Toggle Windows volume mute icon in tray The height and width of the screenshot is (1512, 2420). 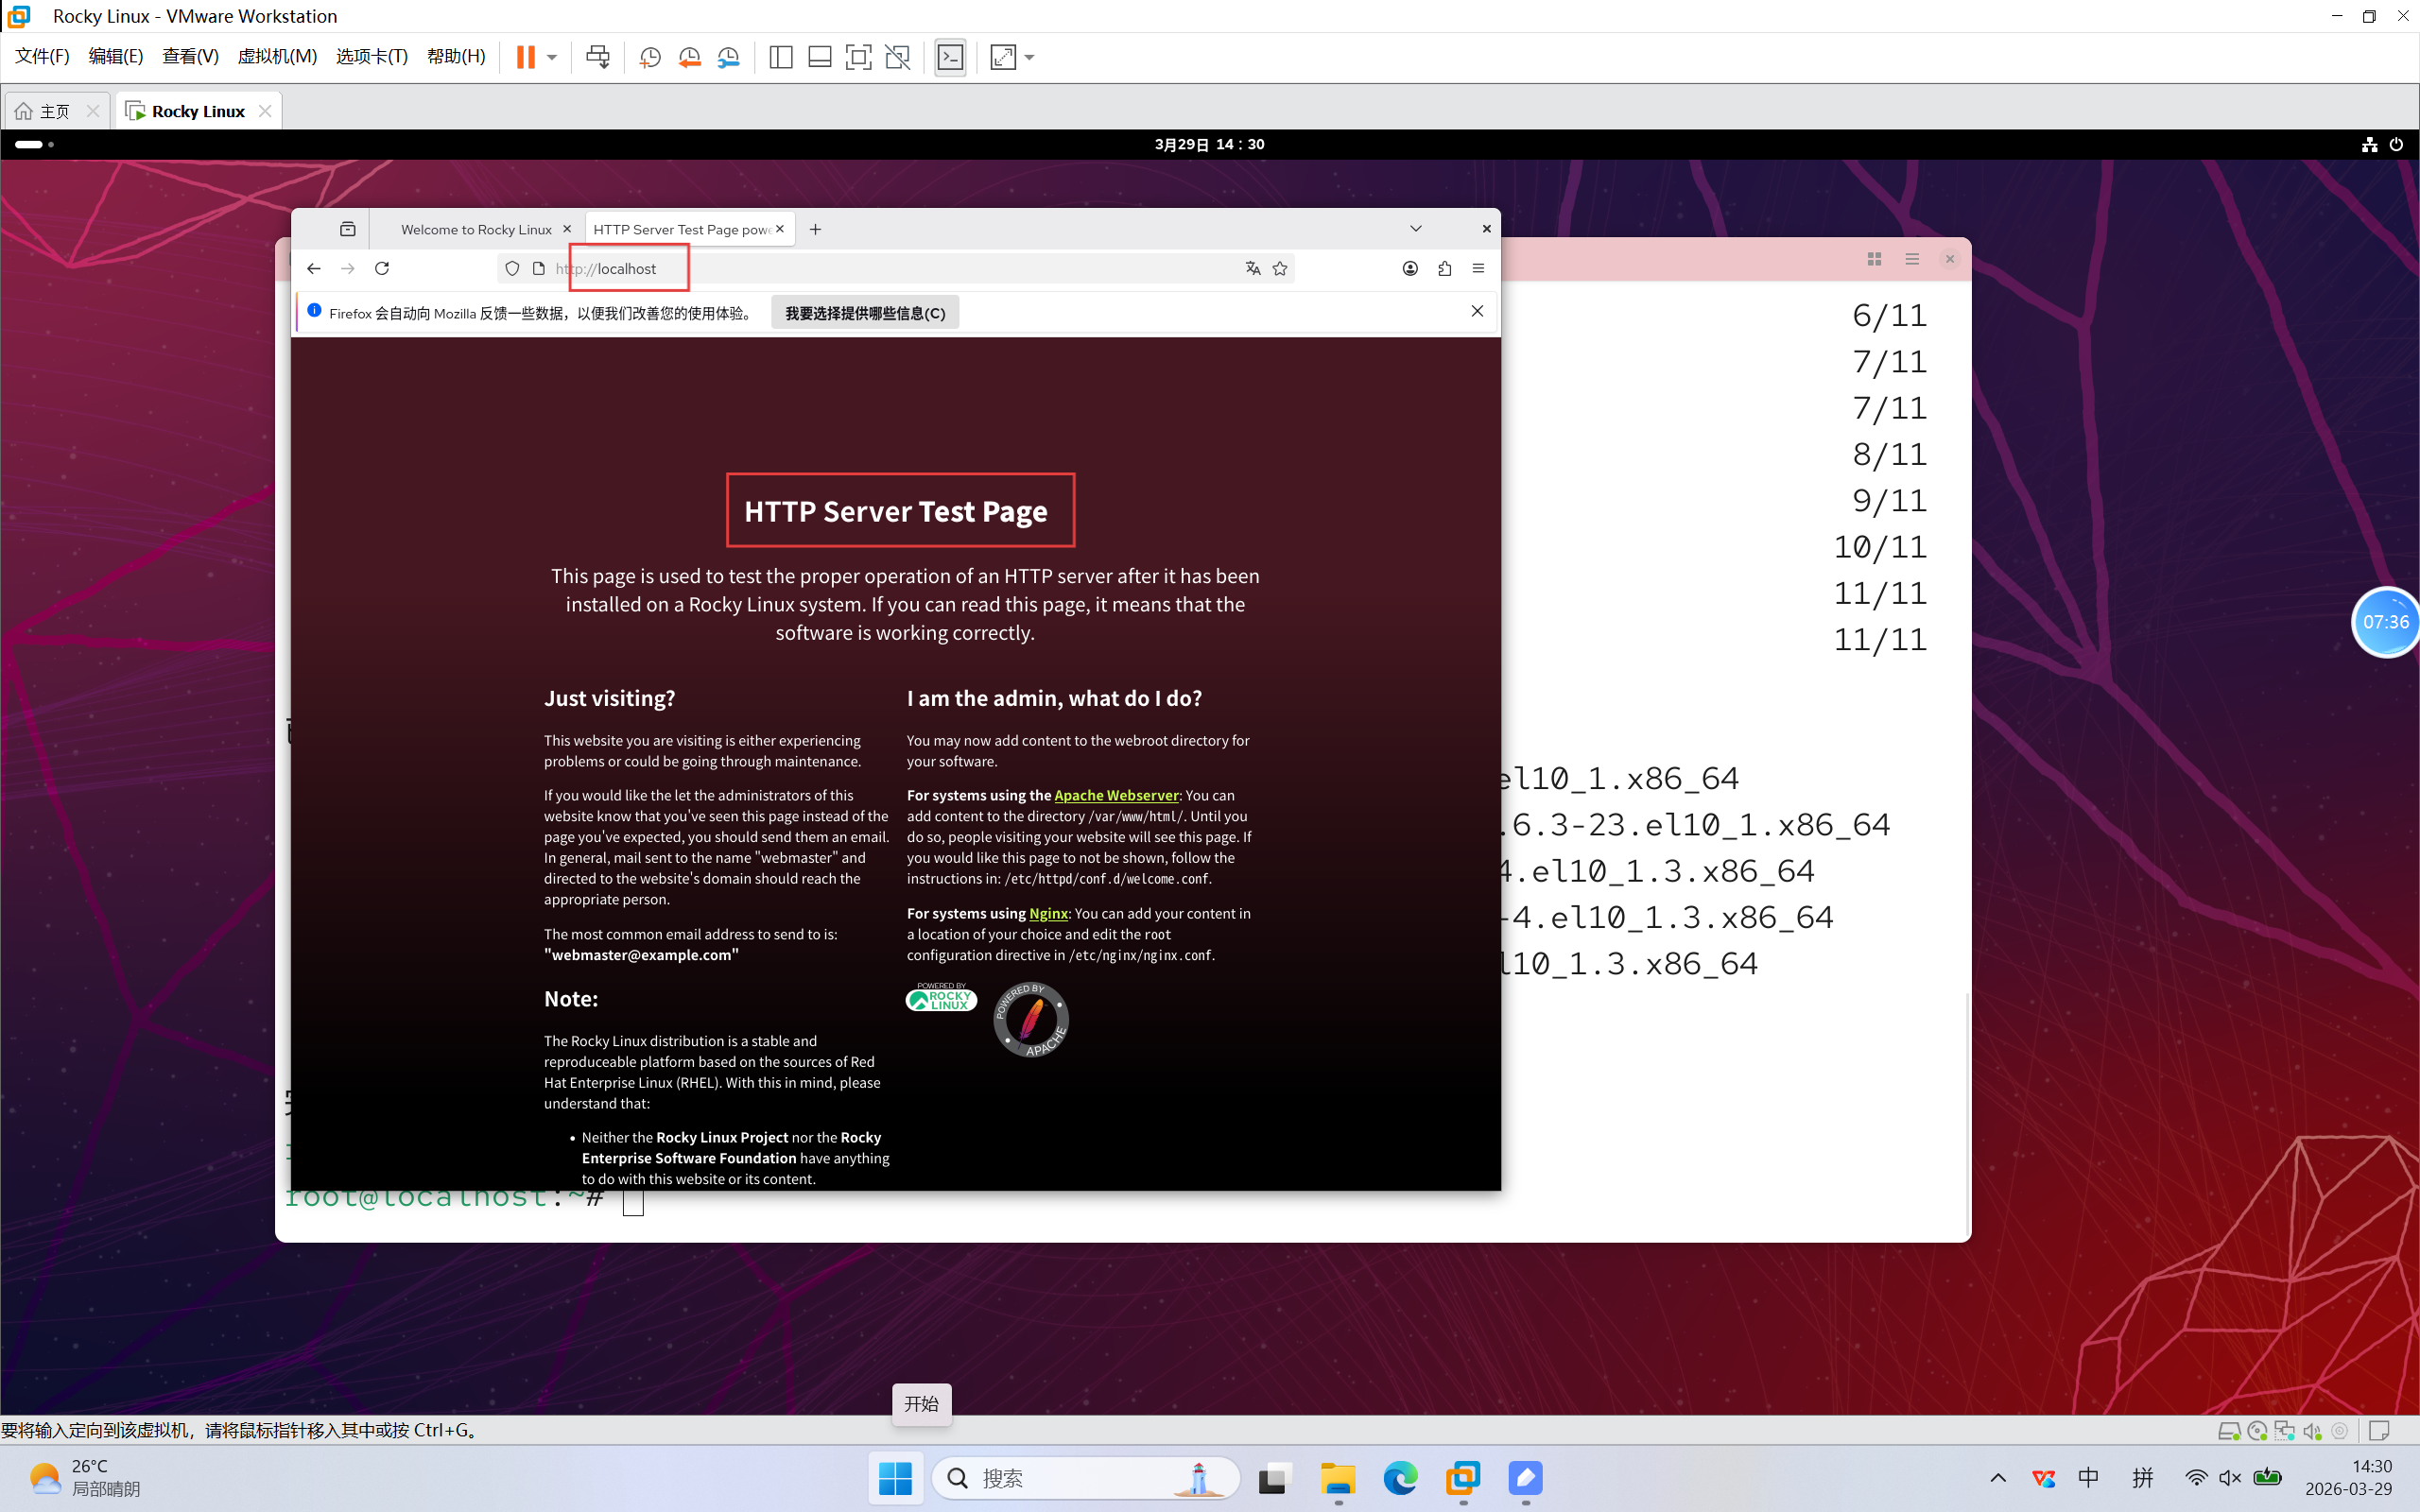point(2229,1478)
